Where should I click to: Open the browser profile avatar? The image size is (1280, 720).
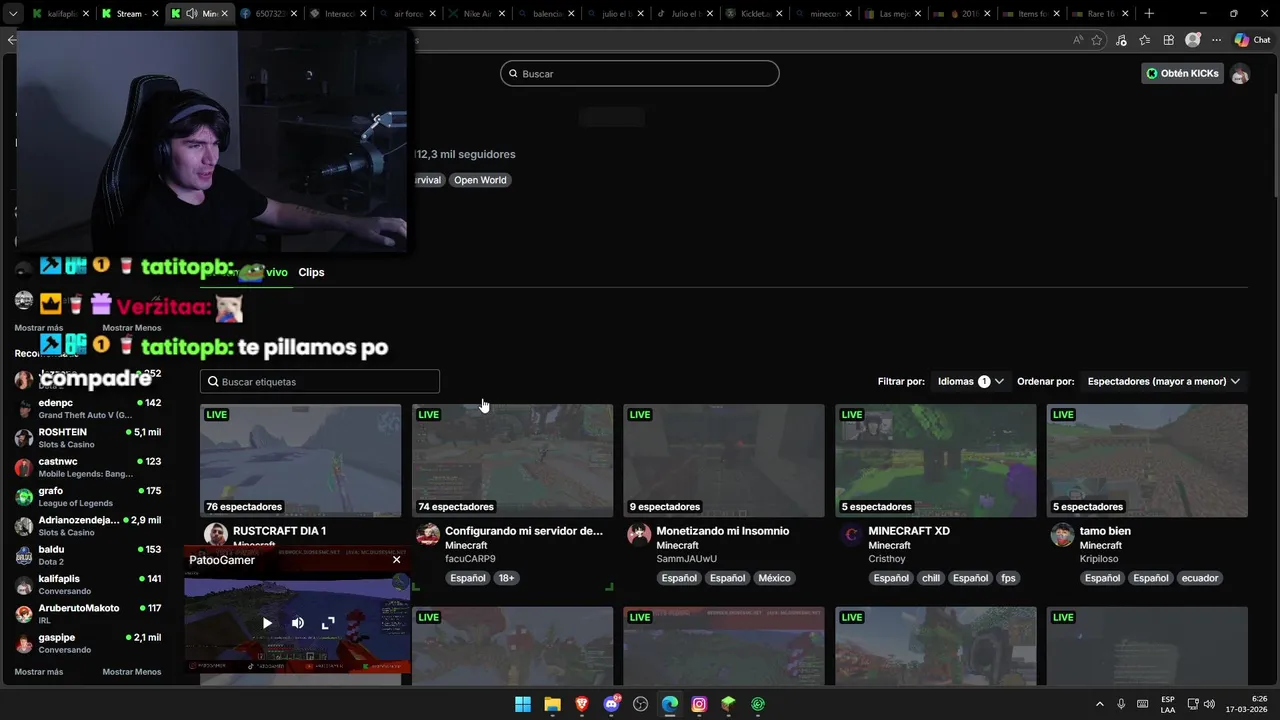tap(1192, 40)
